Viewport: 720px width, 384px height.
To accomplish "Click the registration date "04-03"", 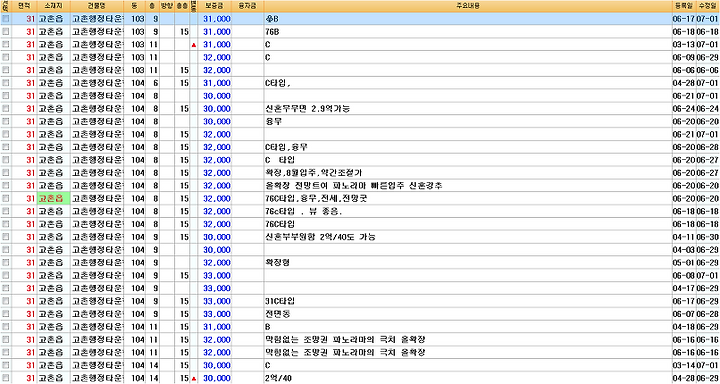I will (x=683, y=250).
